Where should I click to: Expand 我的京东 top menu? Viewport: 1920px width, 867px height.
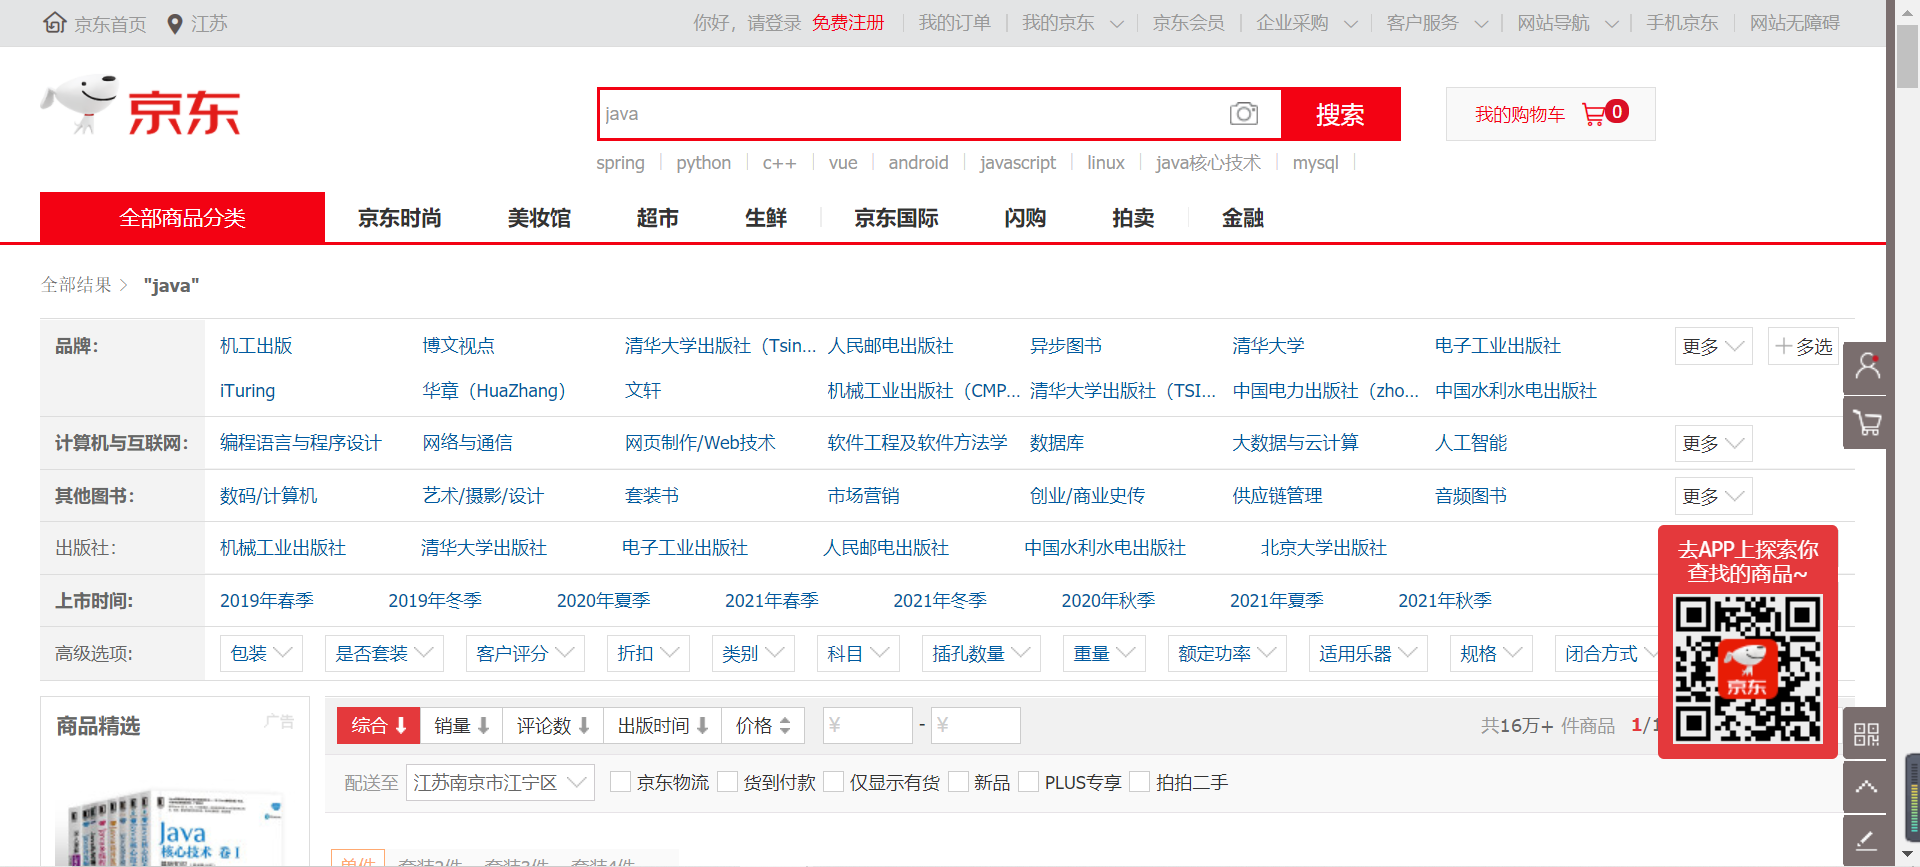(x=1072, y=23)
